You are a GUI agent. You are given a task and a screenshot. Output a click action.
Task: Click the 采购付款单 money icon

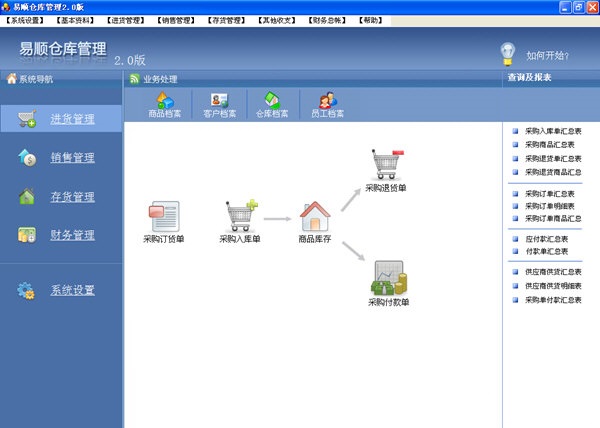coord(389,278)
